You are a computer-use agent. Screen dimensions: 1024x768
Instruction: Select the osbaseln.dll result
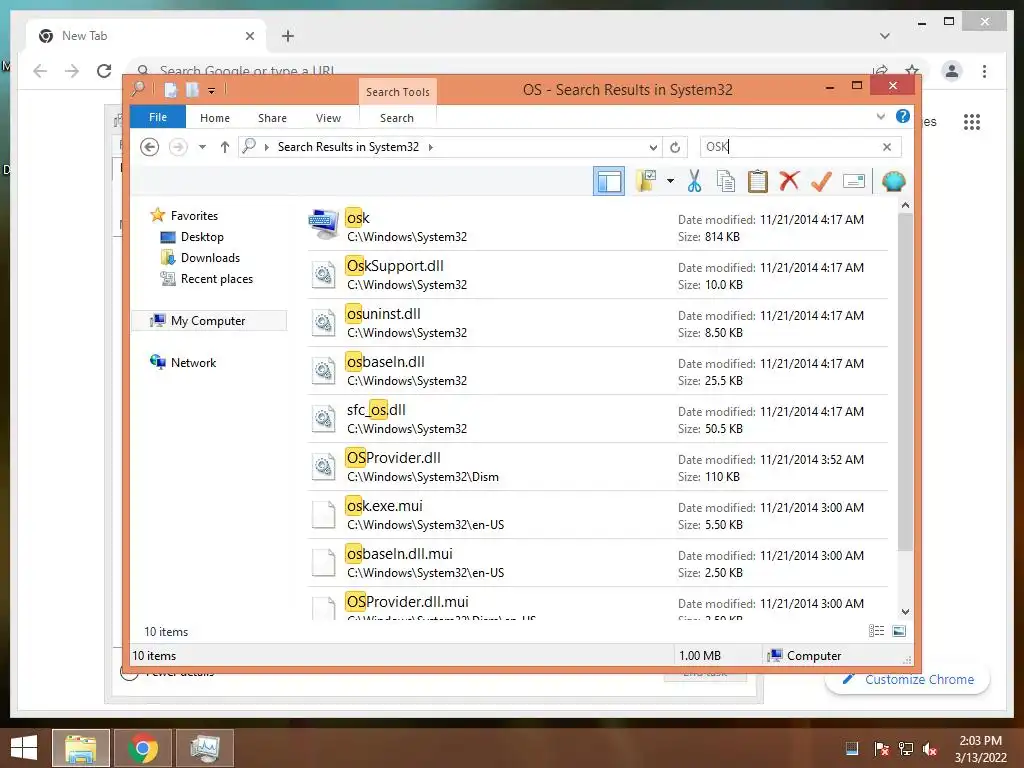point(598,371)
